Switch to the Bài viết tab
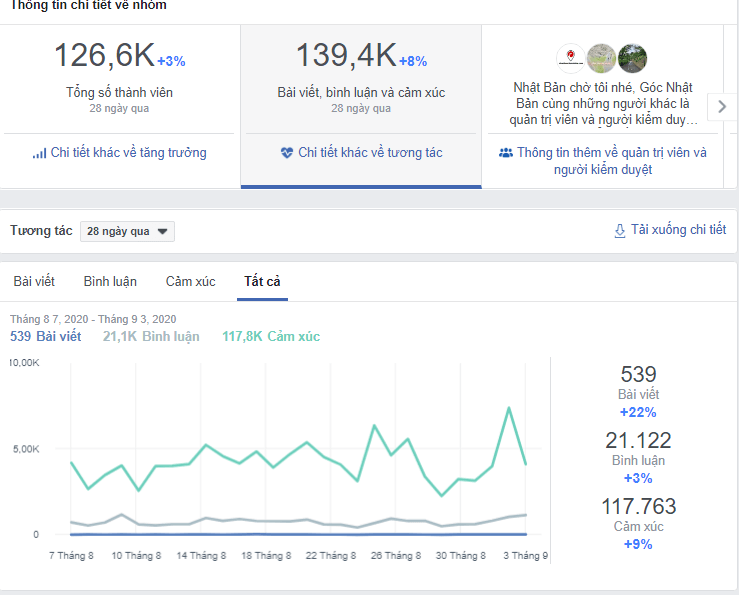The image size is (739, 595). pyautogui.click(x=34, y=282)
